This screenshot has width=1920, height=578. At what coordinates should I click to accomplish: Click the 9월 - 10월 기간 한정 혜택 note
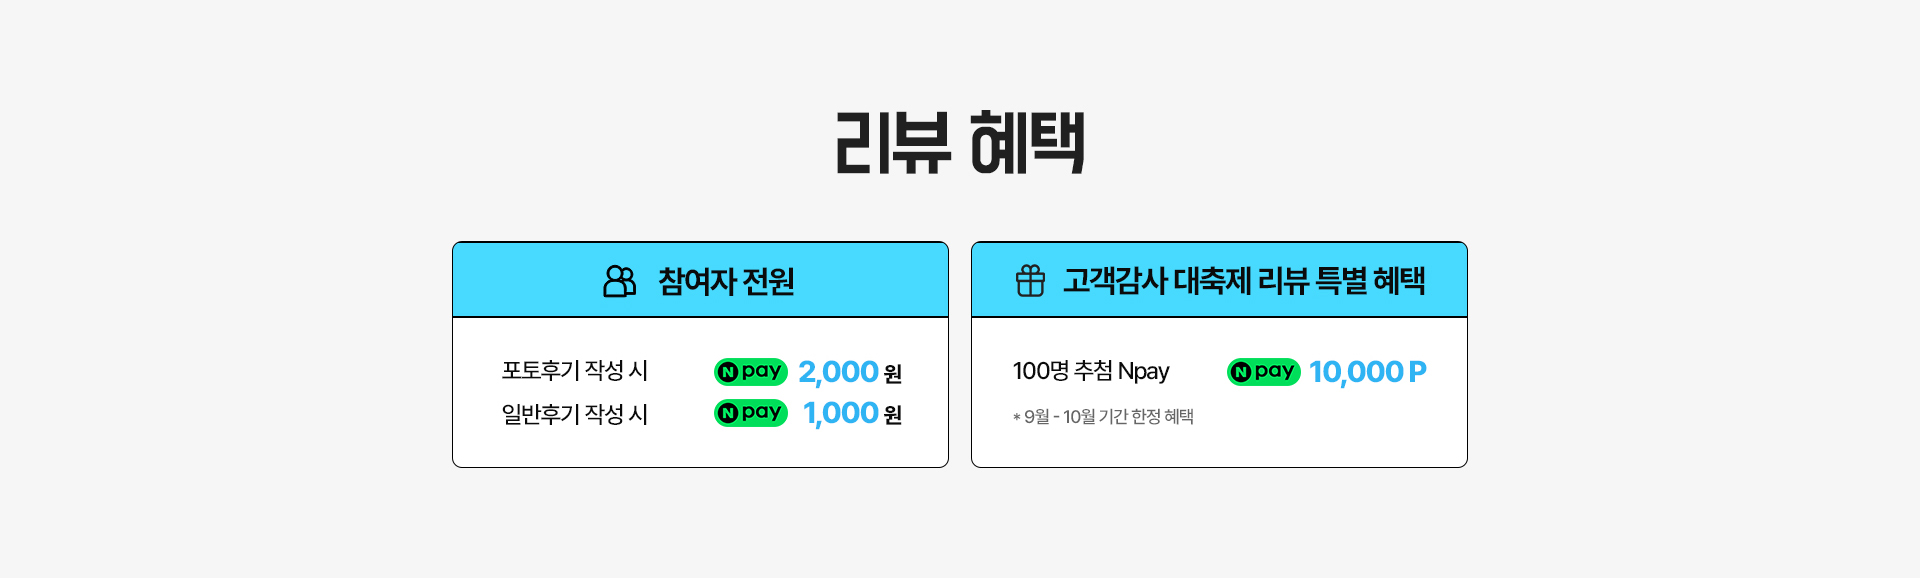[1103, 416]
